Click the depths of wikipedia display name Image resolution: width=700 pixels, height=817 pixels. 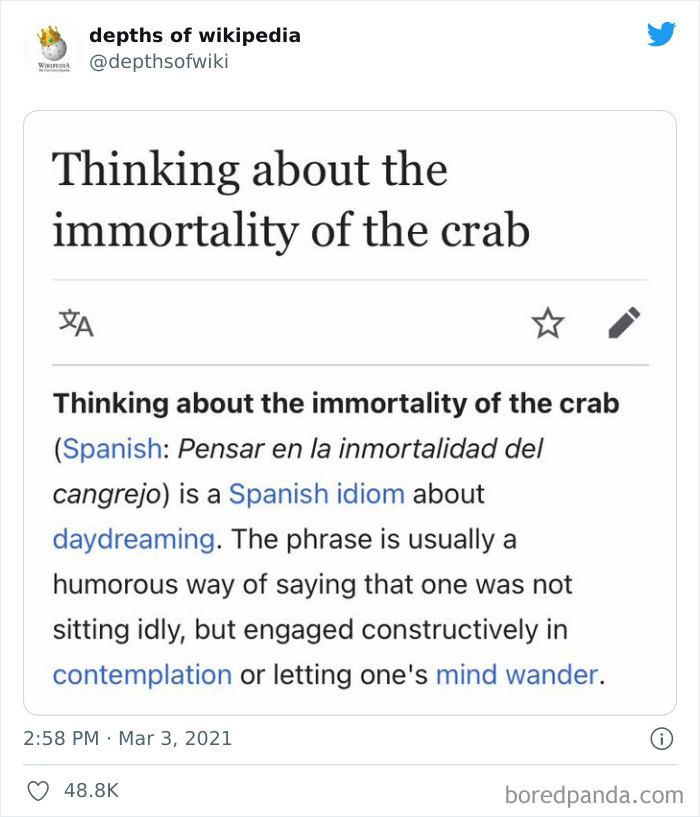(x=195, y=36)
